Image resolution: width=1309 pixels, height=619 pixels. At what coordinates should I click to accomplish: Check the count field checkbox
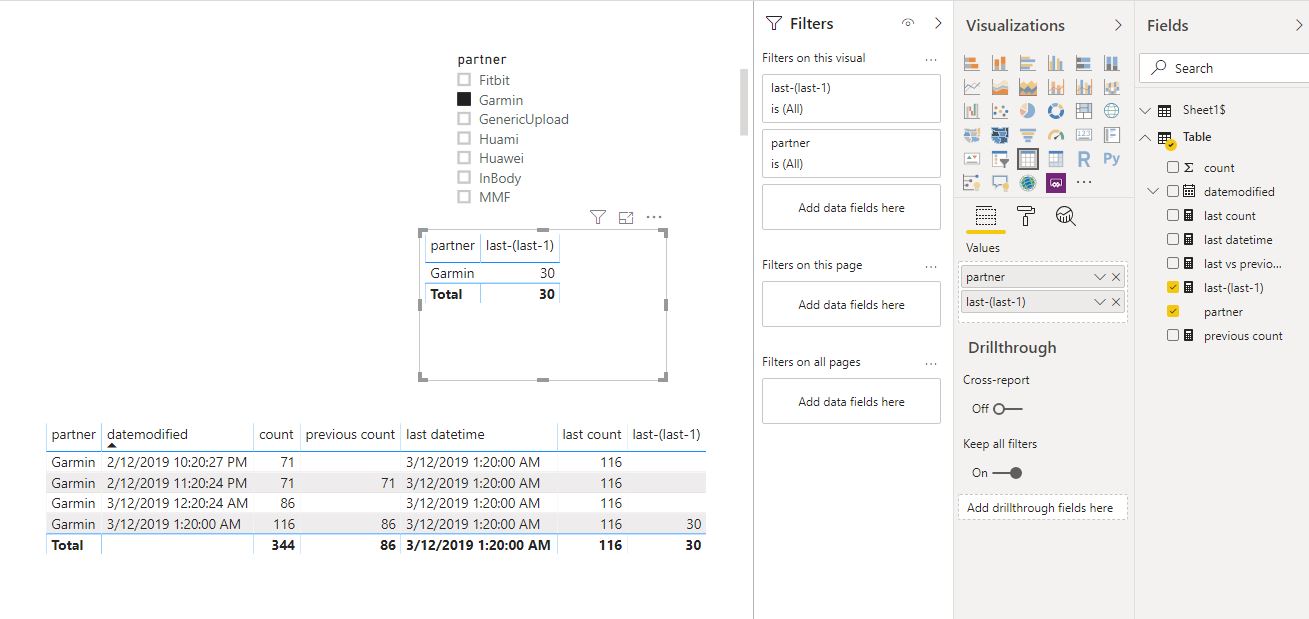tap(1173, 167)
